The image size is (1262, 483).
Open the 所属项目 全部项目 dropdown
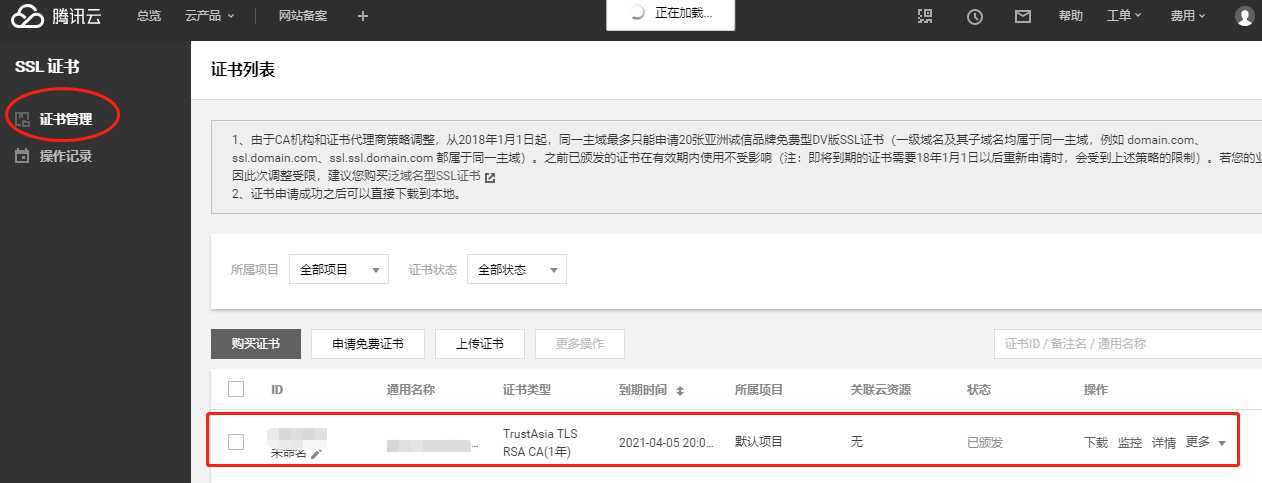(x=339, y=270)
